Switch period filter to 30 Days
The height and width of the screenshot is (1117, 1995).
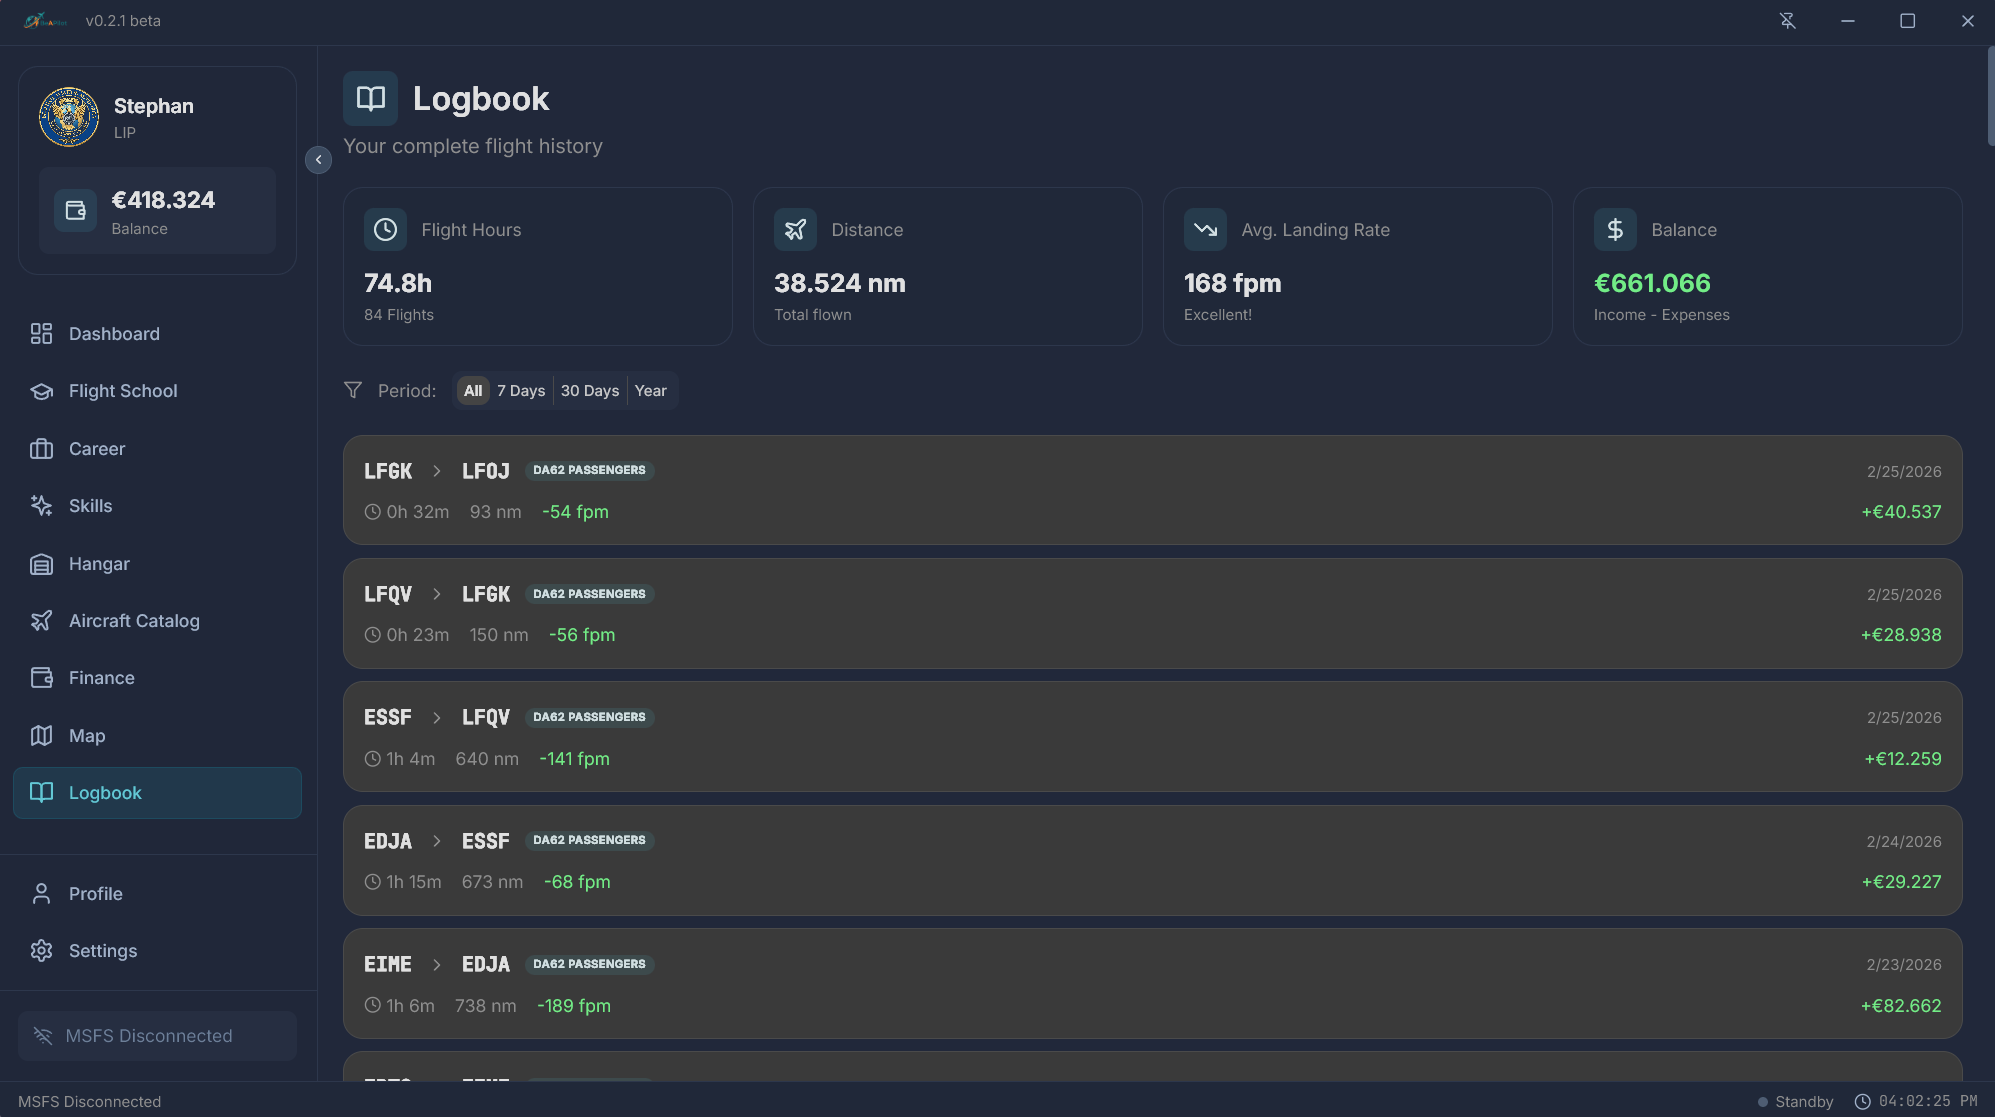590,391
